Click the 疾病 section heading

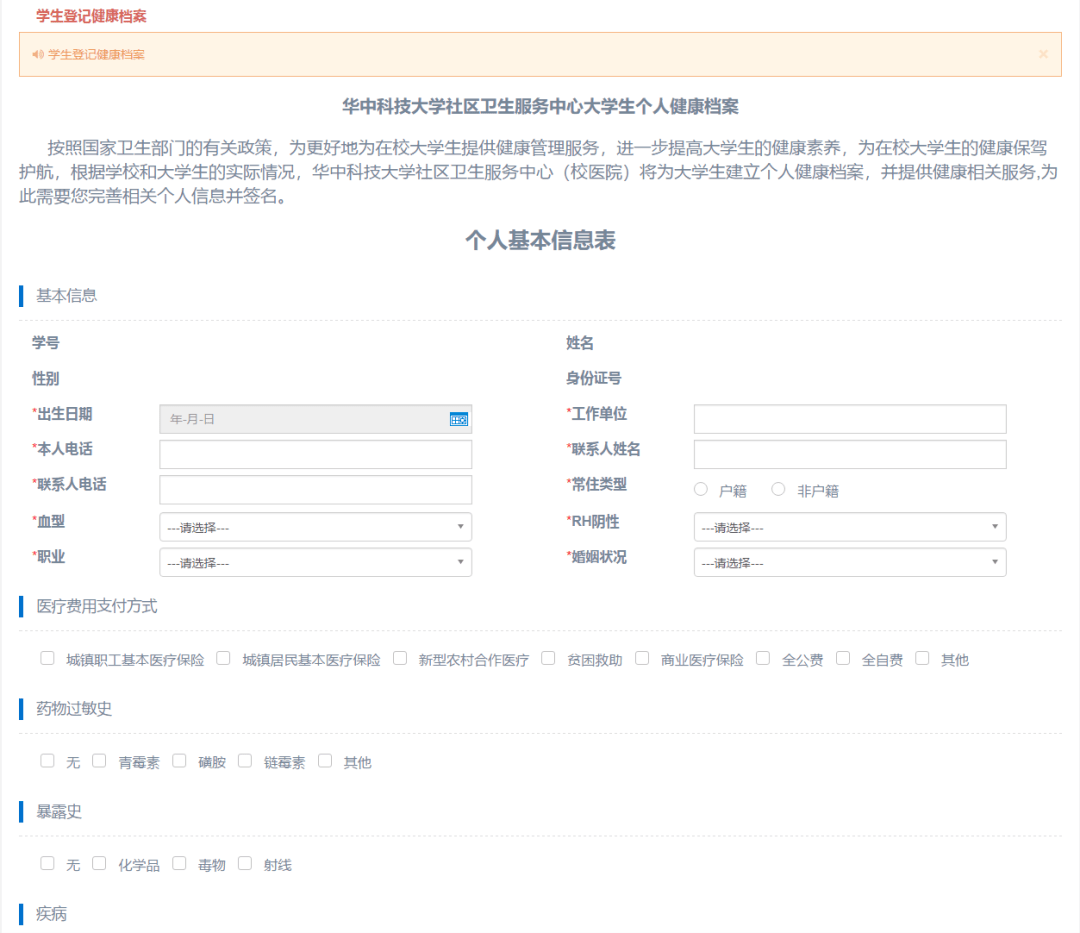point(51,914)
